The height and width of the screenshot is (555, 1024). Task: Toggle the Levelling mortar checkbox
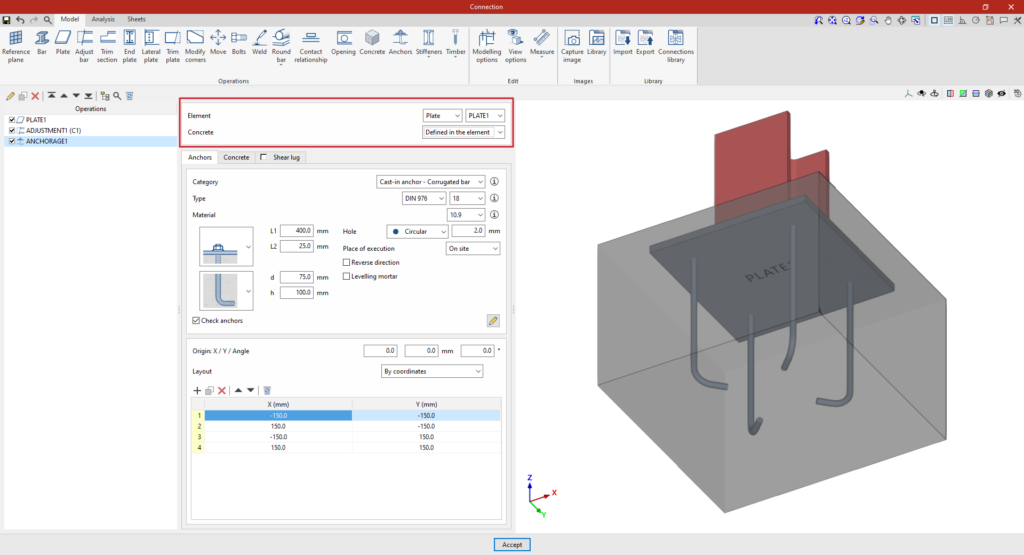tap(347, 276)
